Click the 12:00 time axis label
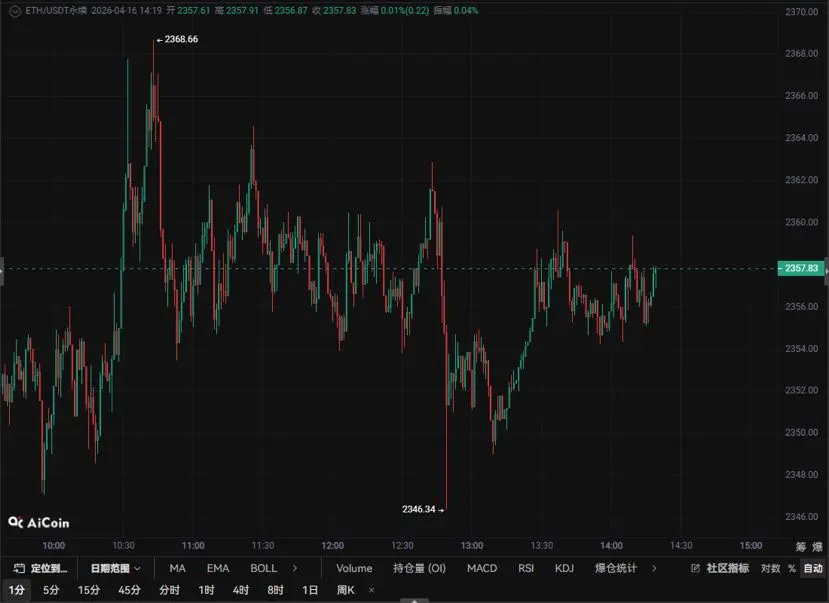The height and width of the screenshot is (603, 829). [x=333, y=545]
